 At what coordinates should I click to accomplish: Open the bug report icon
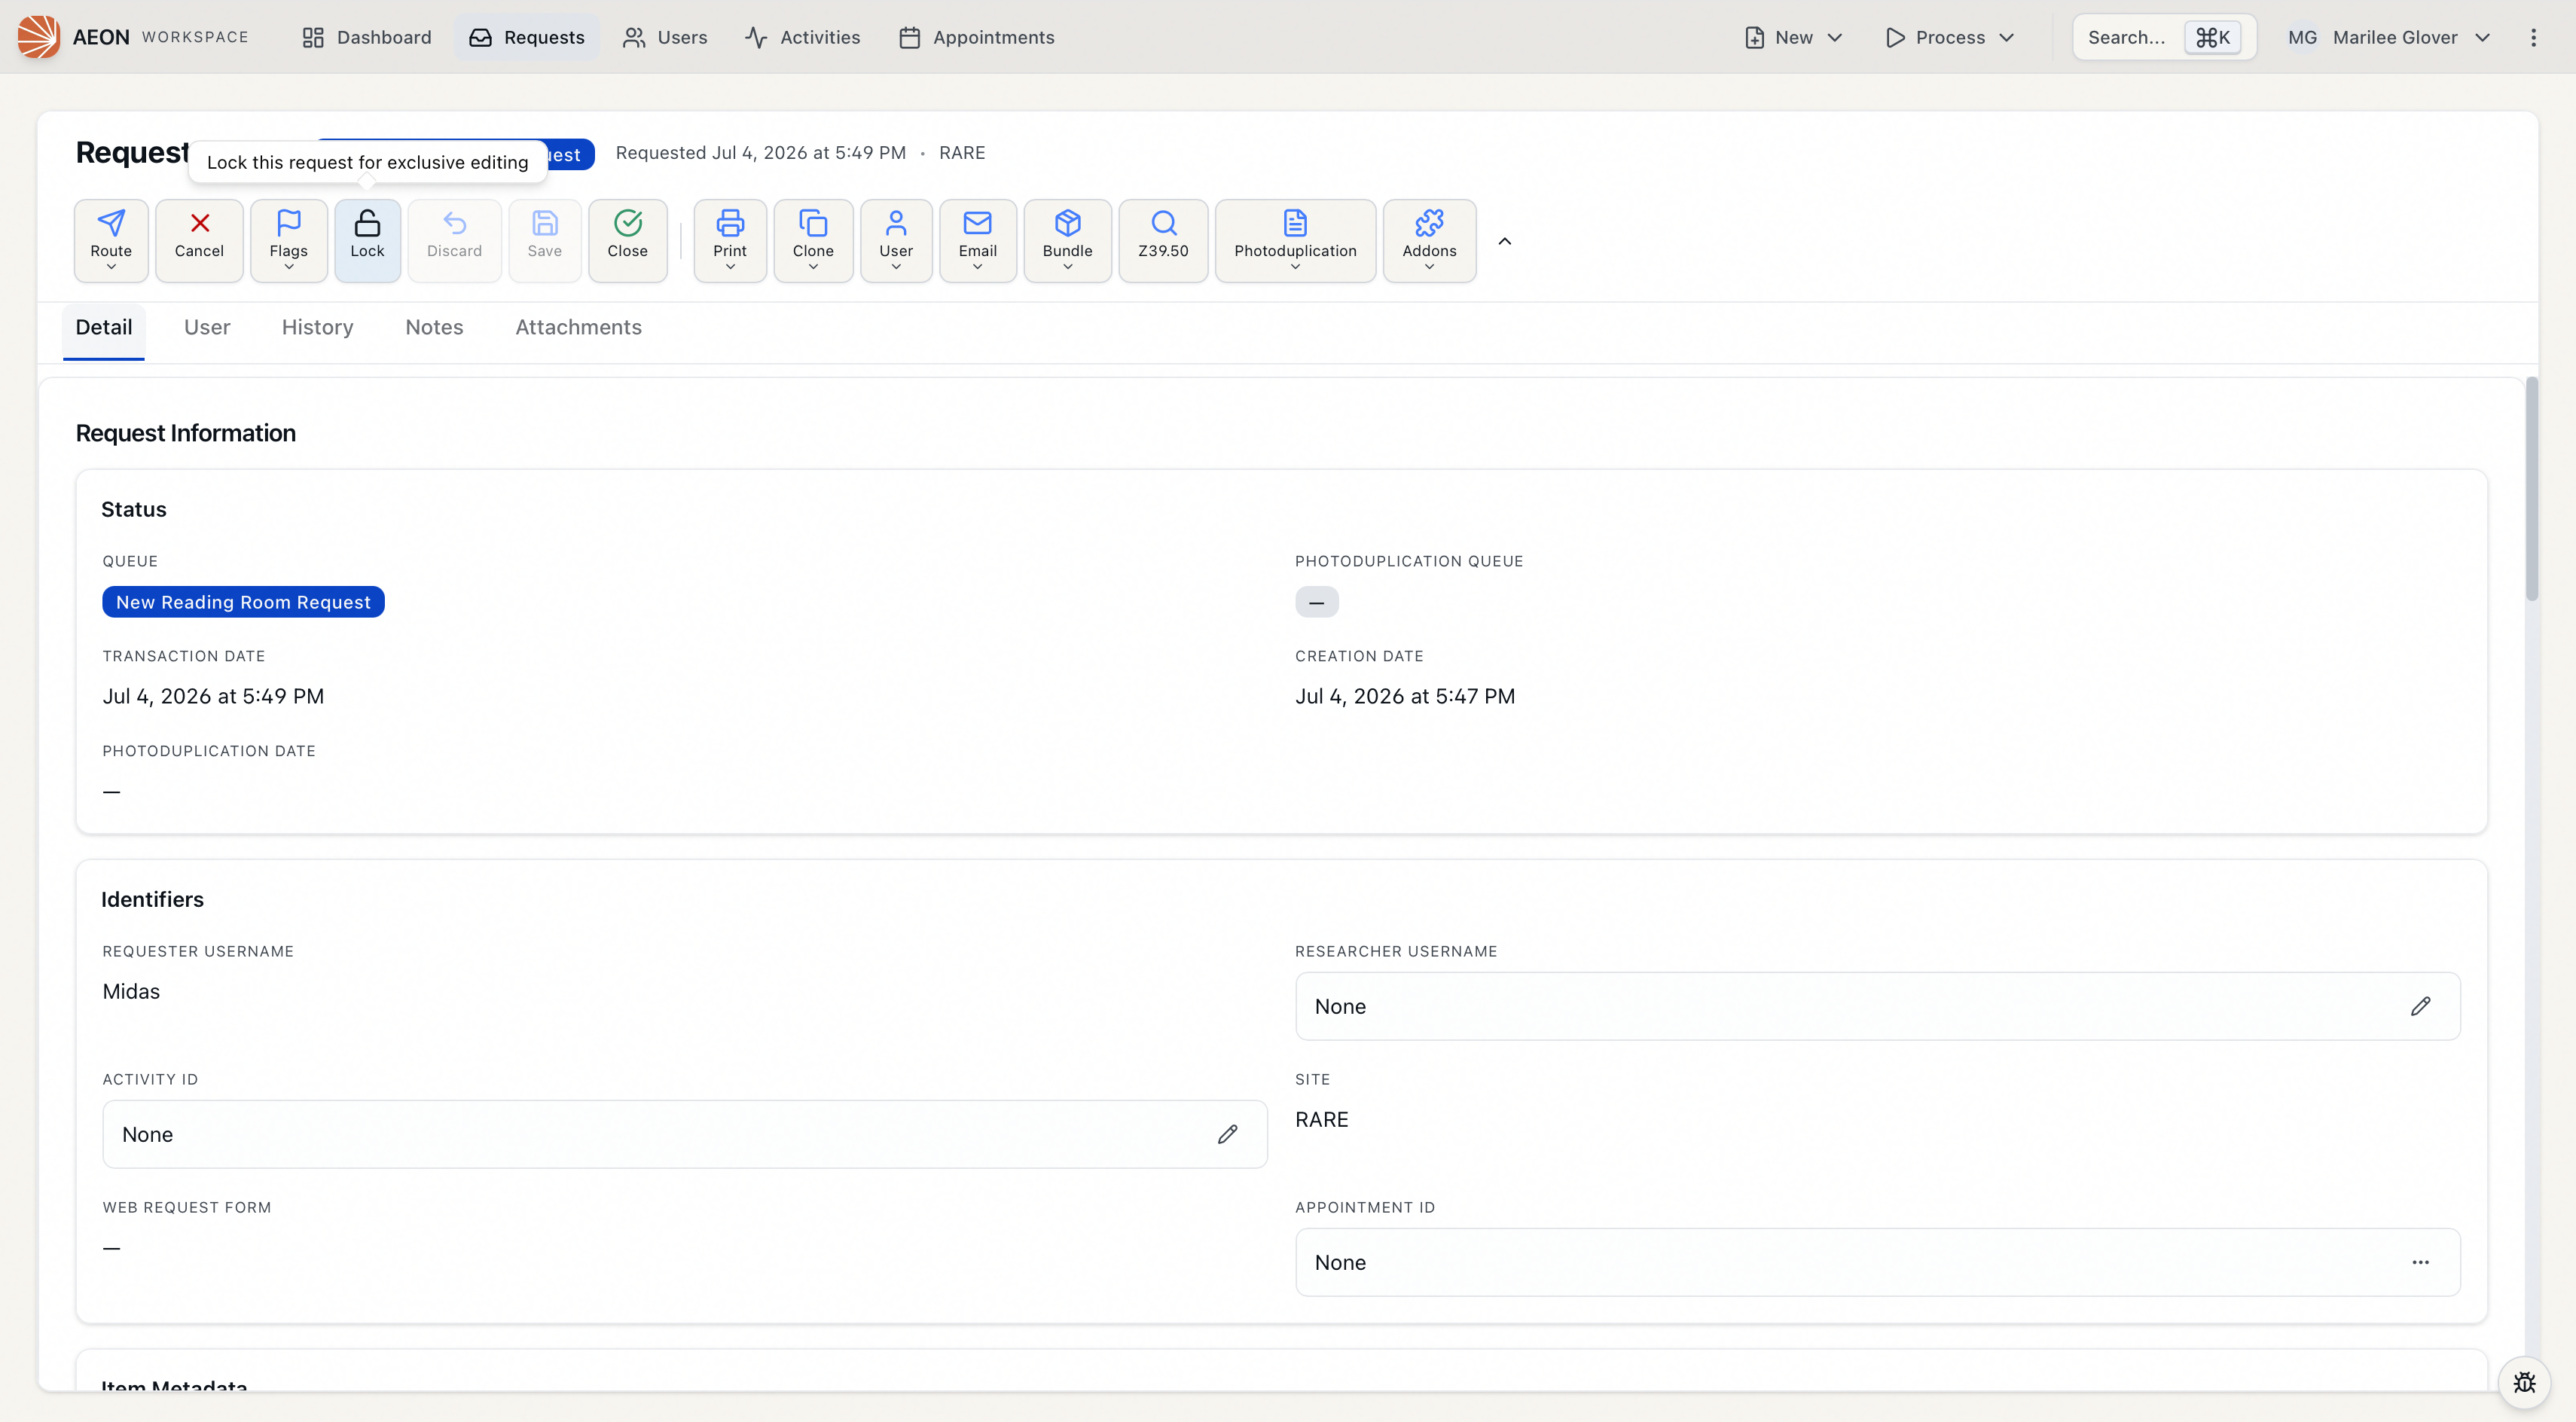tap(2524, 1382)
